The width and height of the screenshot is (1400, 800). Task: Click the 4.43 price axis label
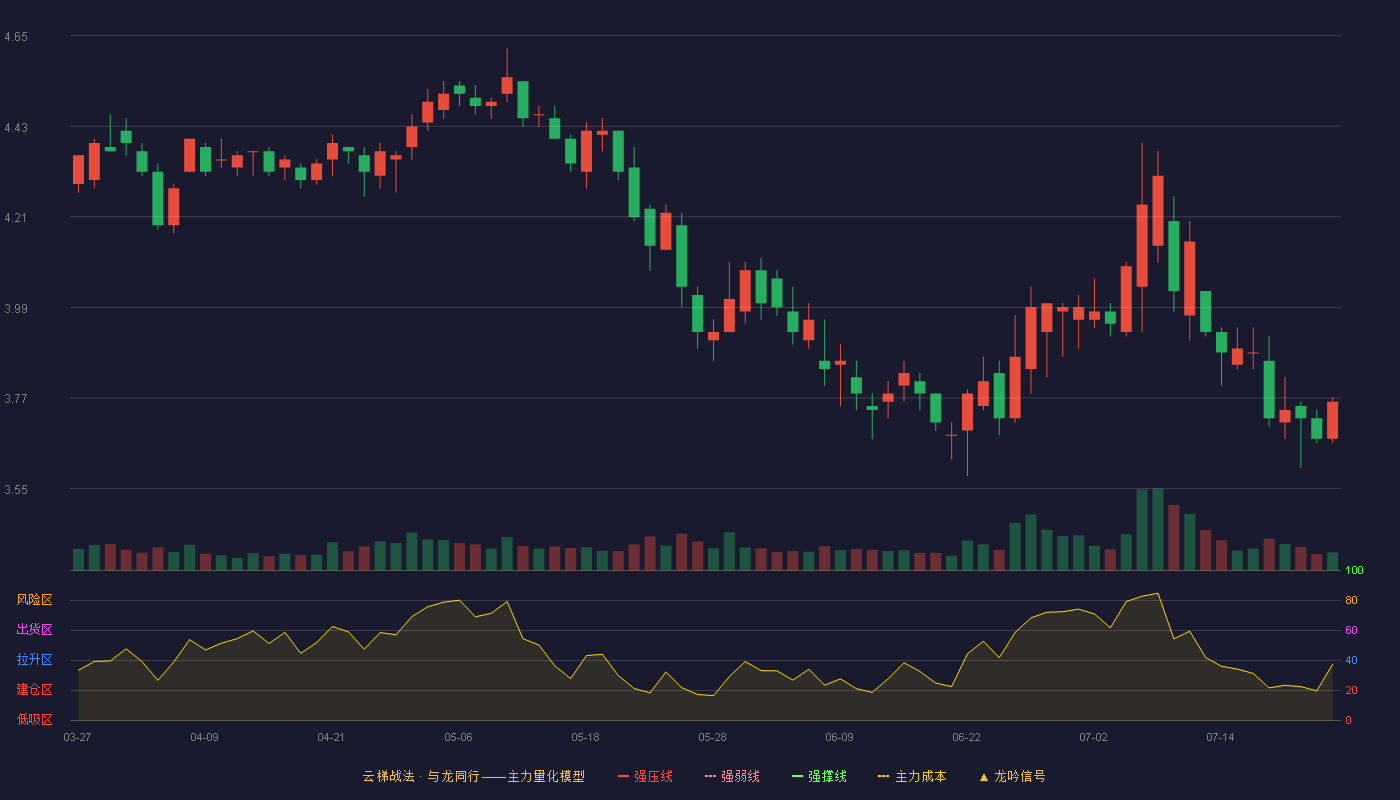(x=16, y=128)
